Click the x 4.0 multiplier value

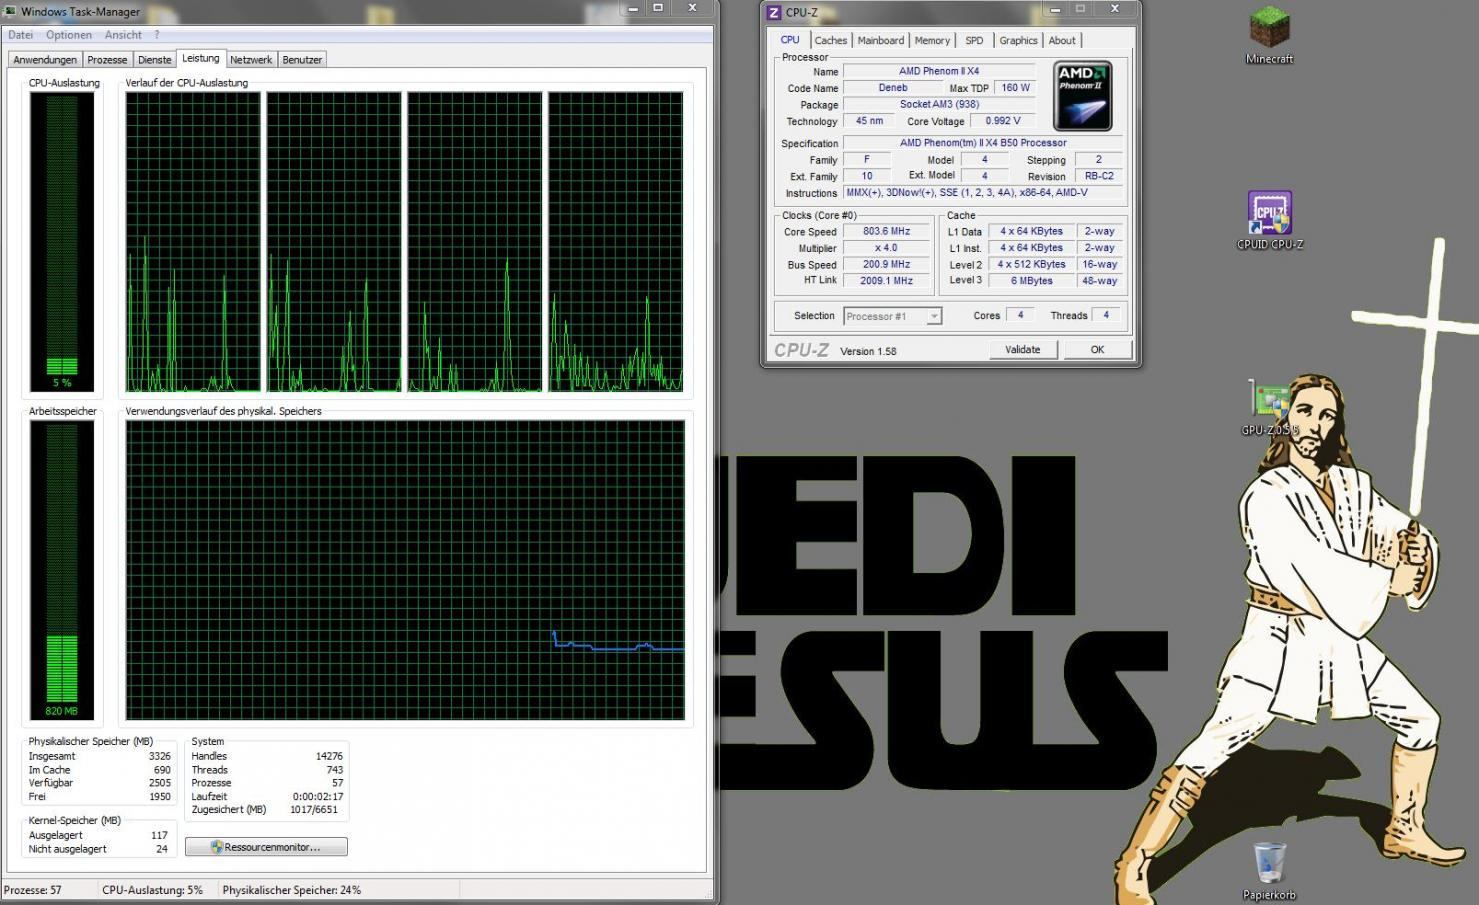(886, 248)
